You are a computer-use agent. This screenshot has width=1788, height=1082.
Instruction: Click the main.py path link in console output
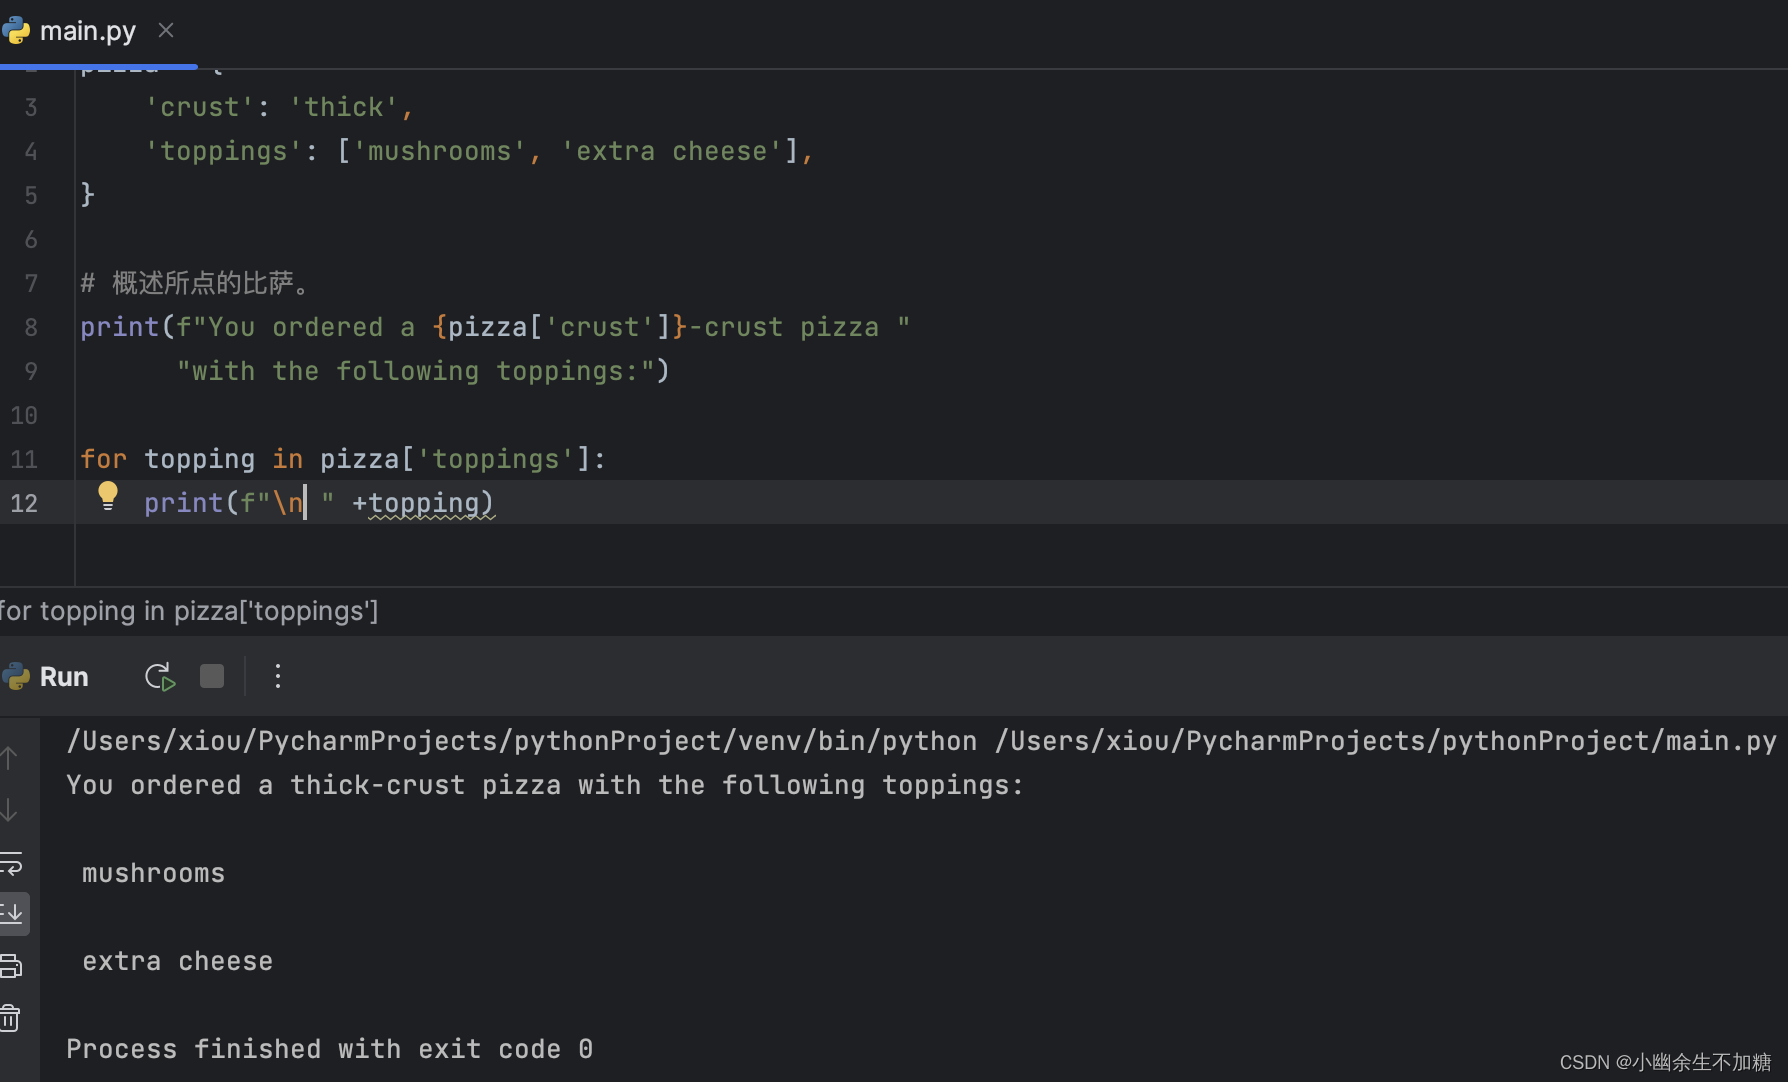pos(1386,741)
